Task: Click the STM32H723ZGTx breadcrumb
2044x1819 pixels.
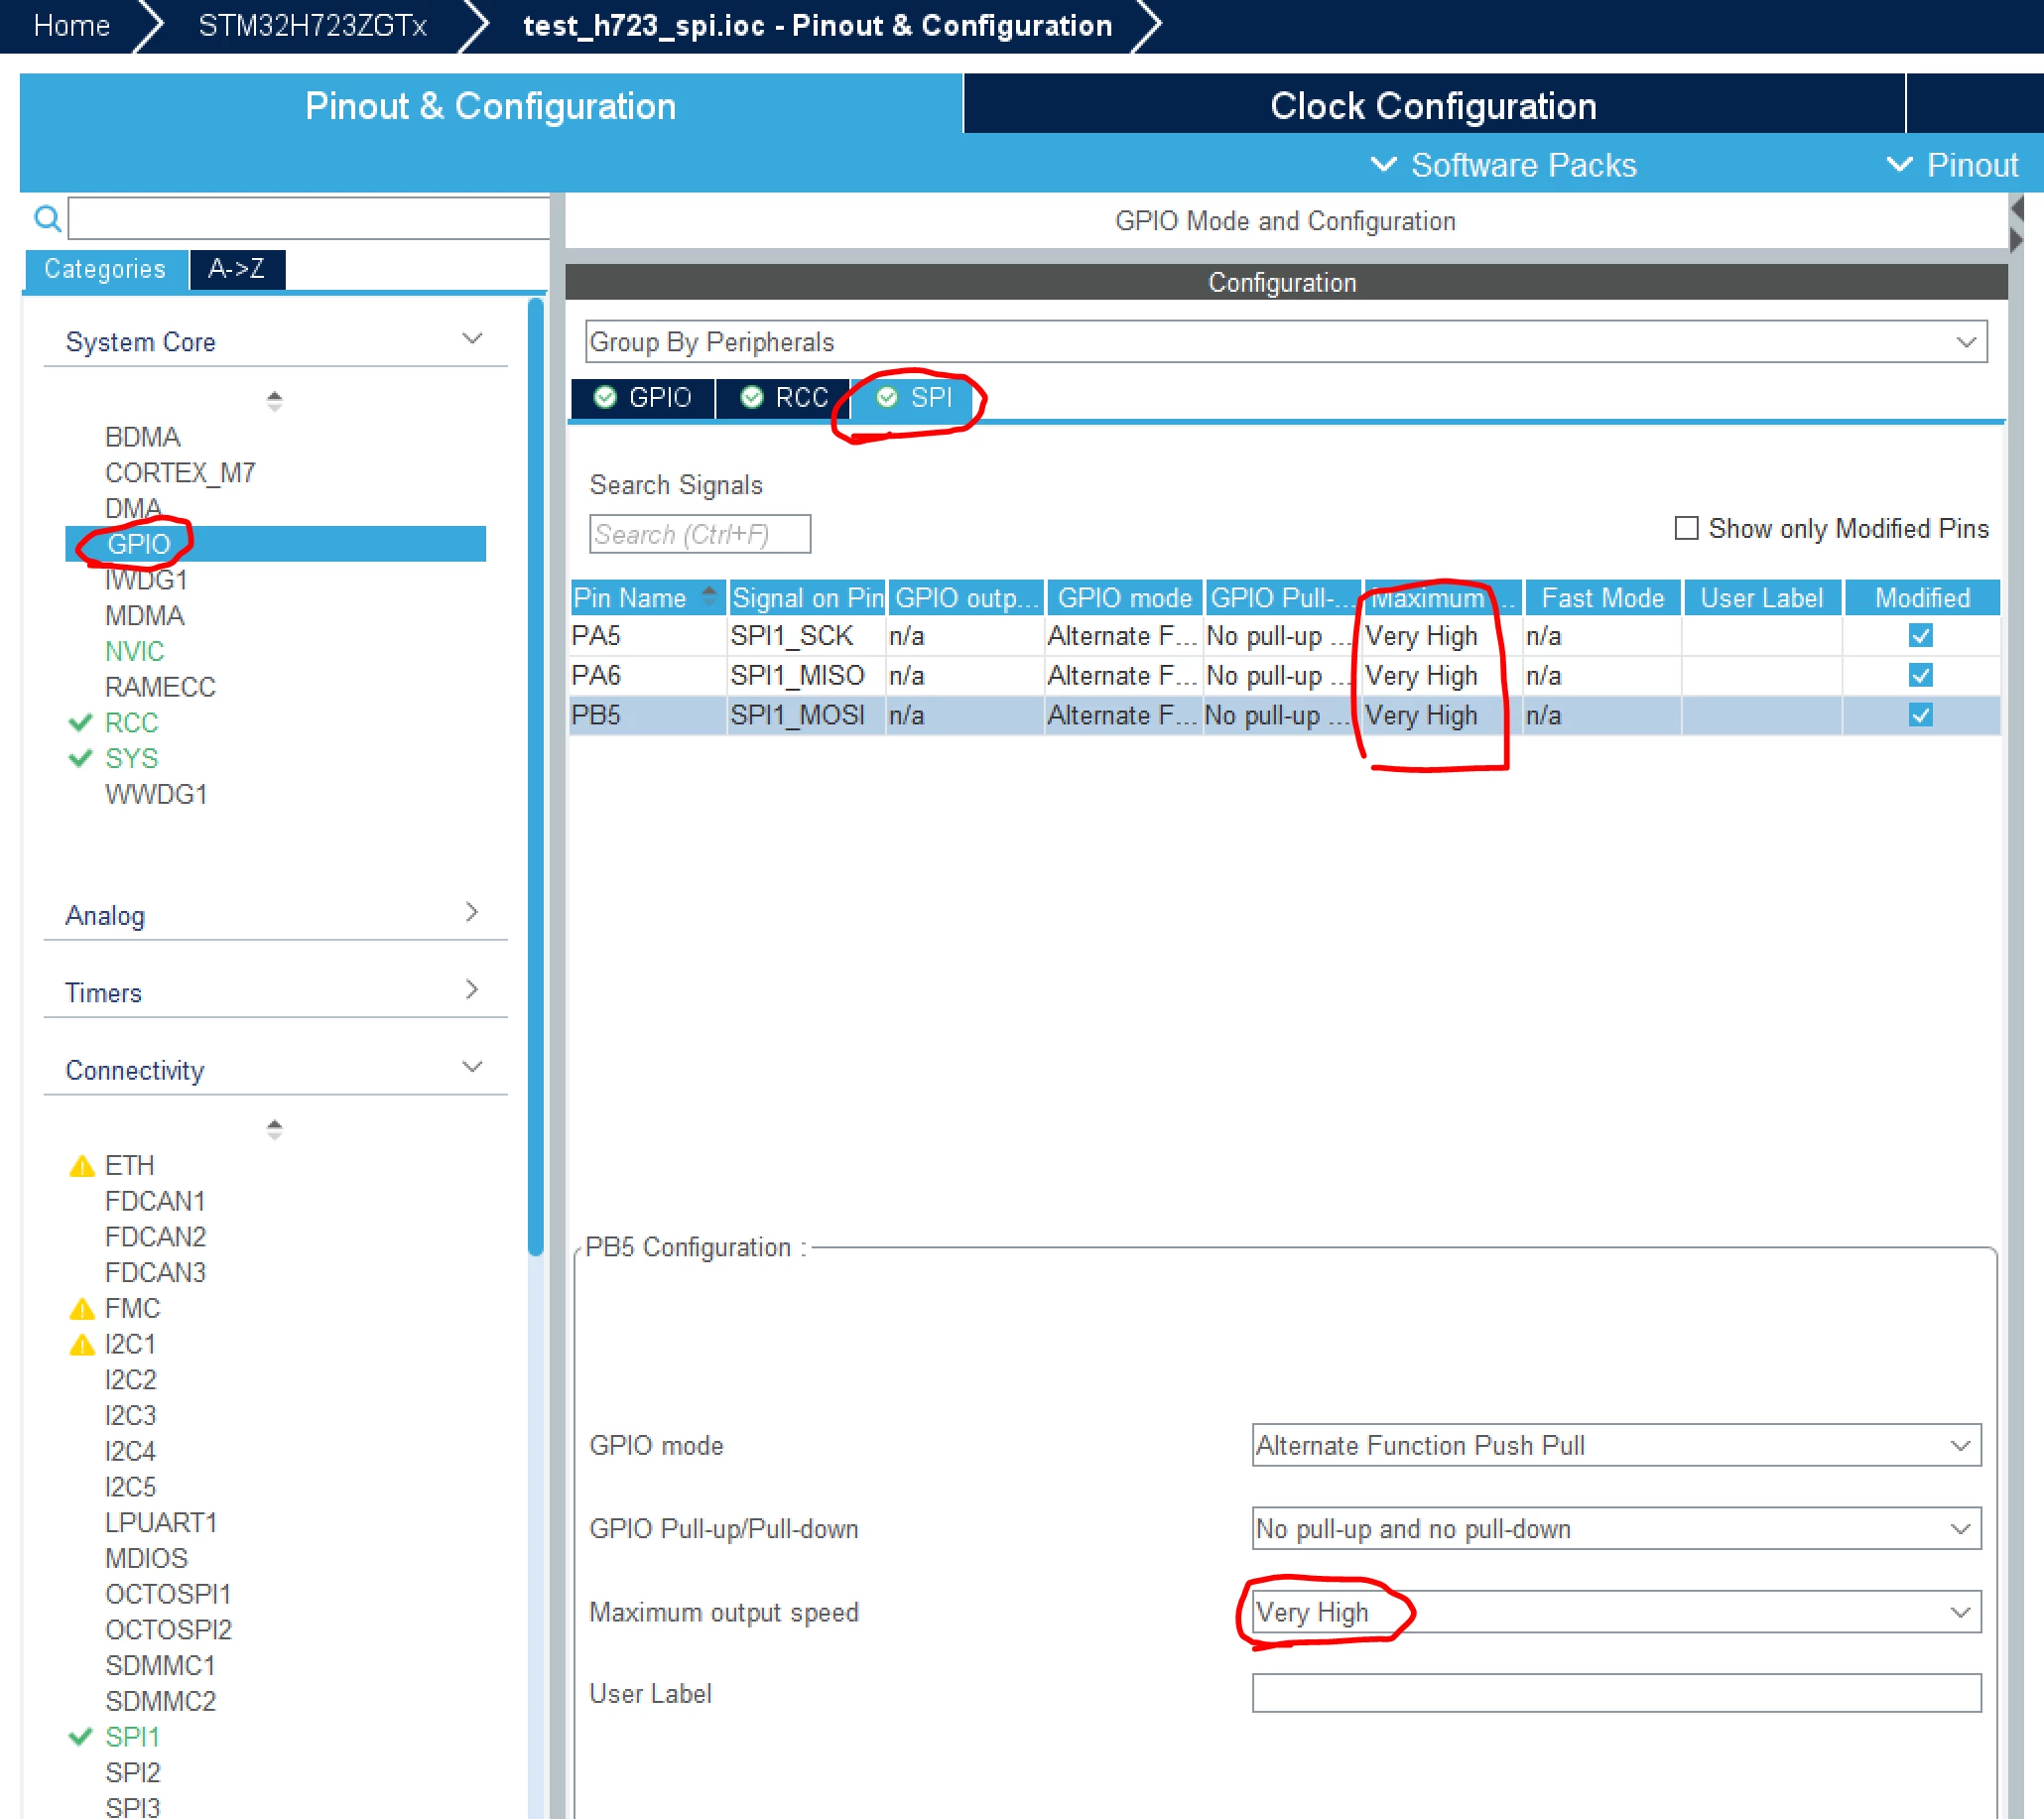Action: tap(313, 25)
